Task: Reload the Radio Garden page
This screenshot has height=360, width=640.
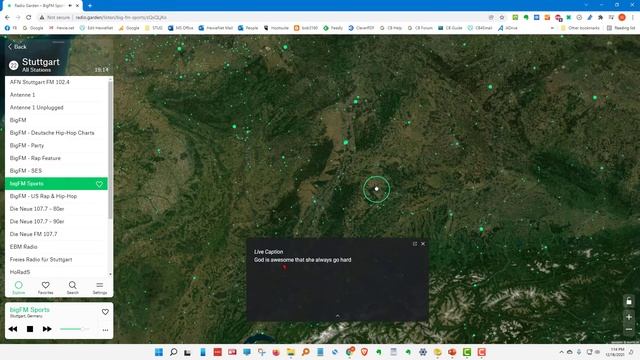Action: [29, 18]
